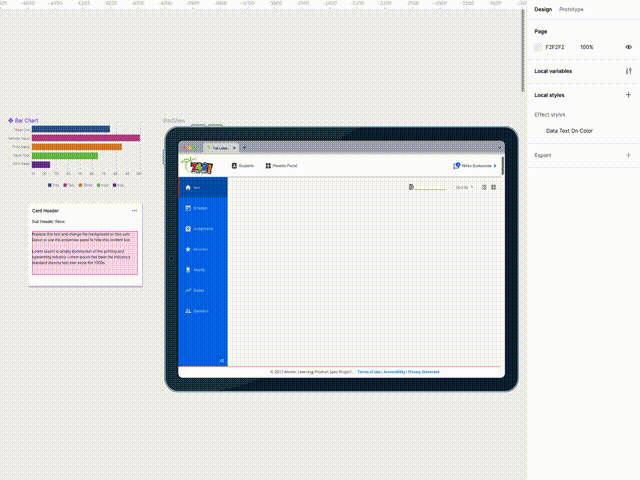Click the F2F2F2 page color swatch
The width and height of the screenshot is (640, 480).
click(x=538, y=47)
